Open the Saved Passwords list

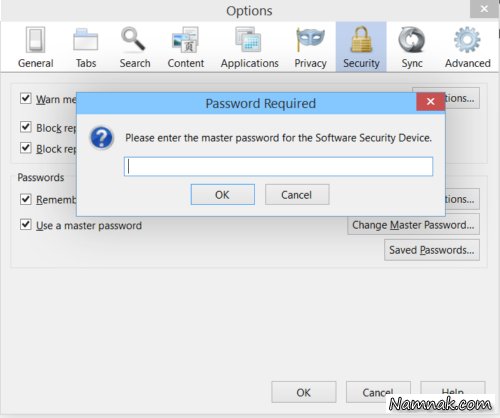pyautogui.click(x=432, y=250)
